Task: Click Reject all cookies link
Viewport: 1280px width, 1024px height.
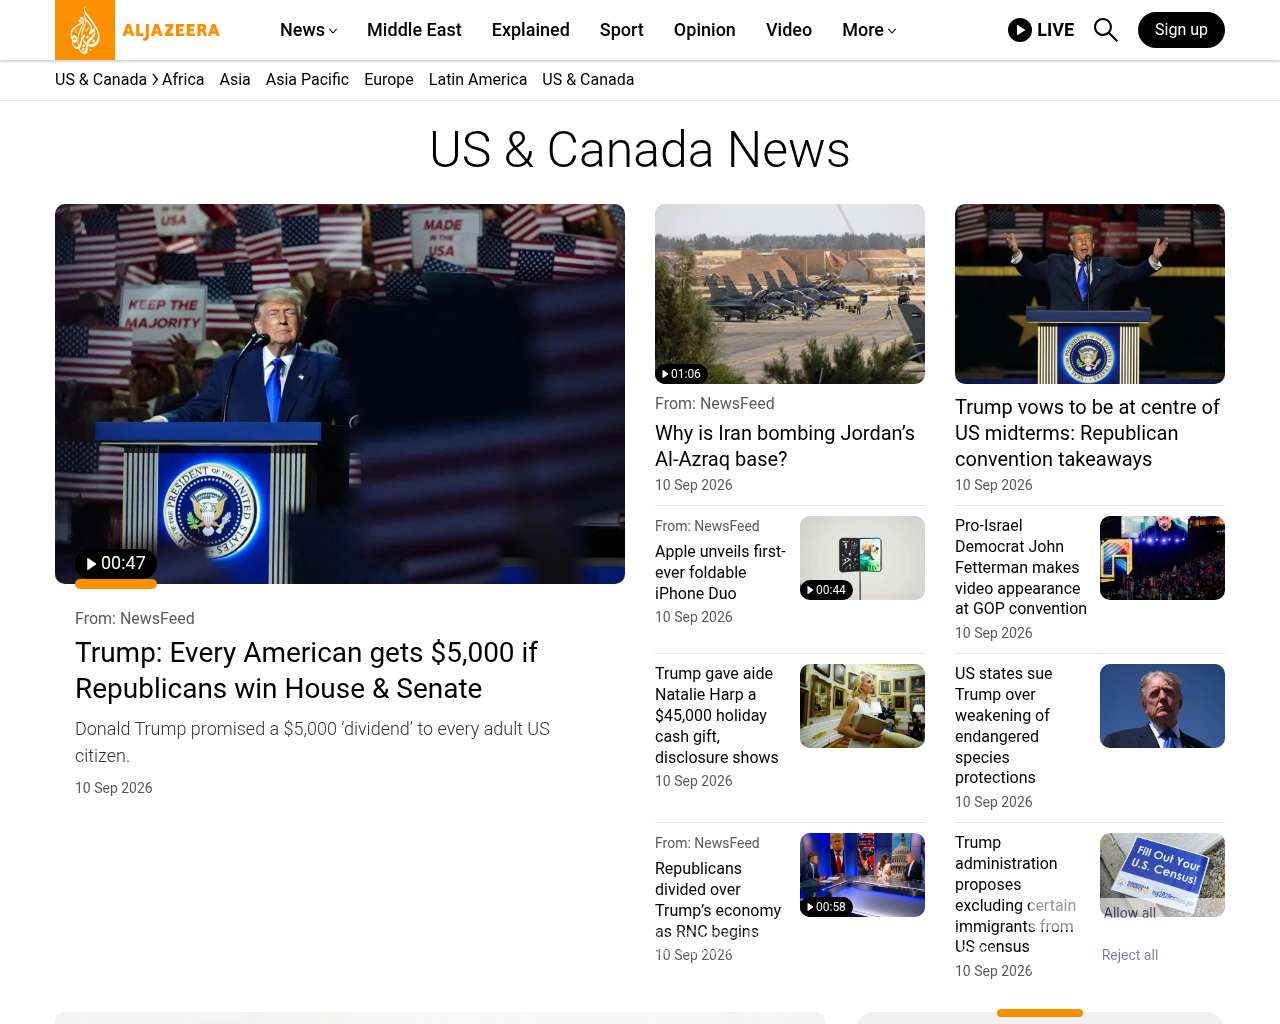Action: pyautogui.click(x=1130, y=955)
